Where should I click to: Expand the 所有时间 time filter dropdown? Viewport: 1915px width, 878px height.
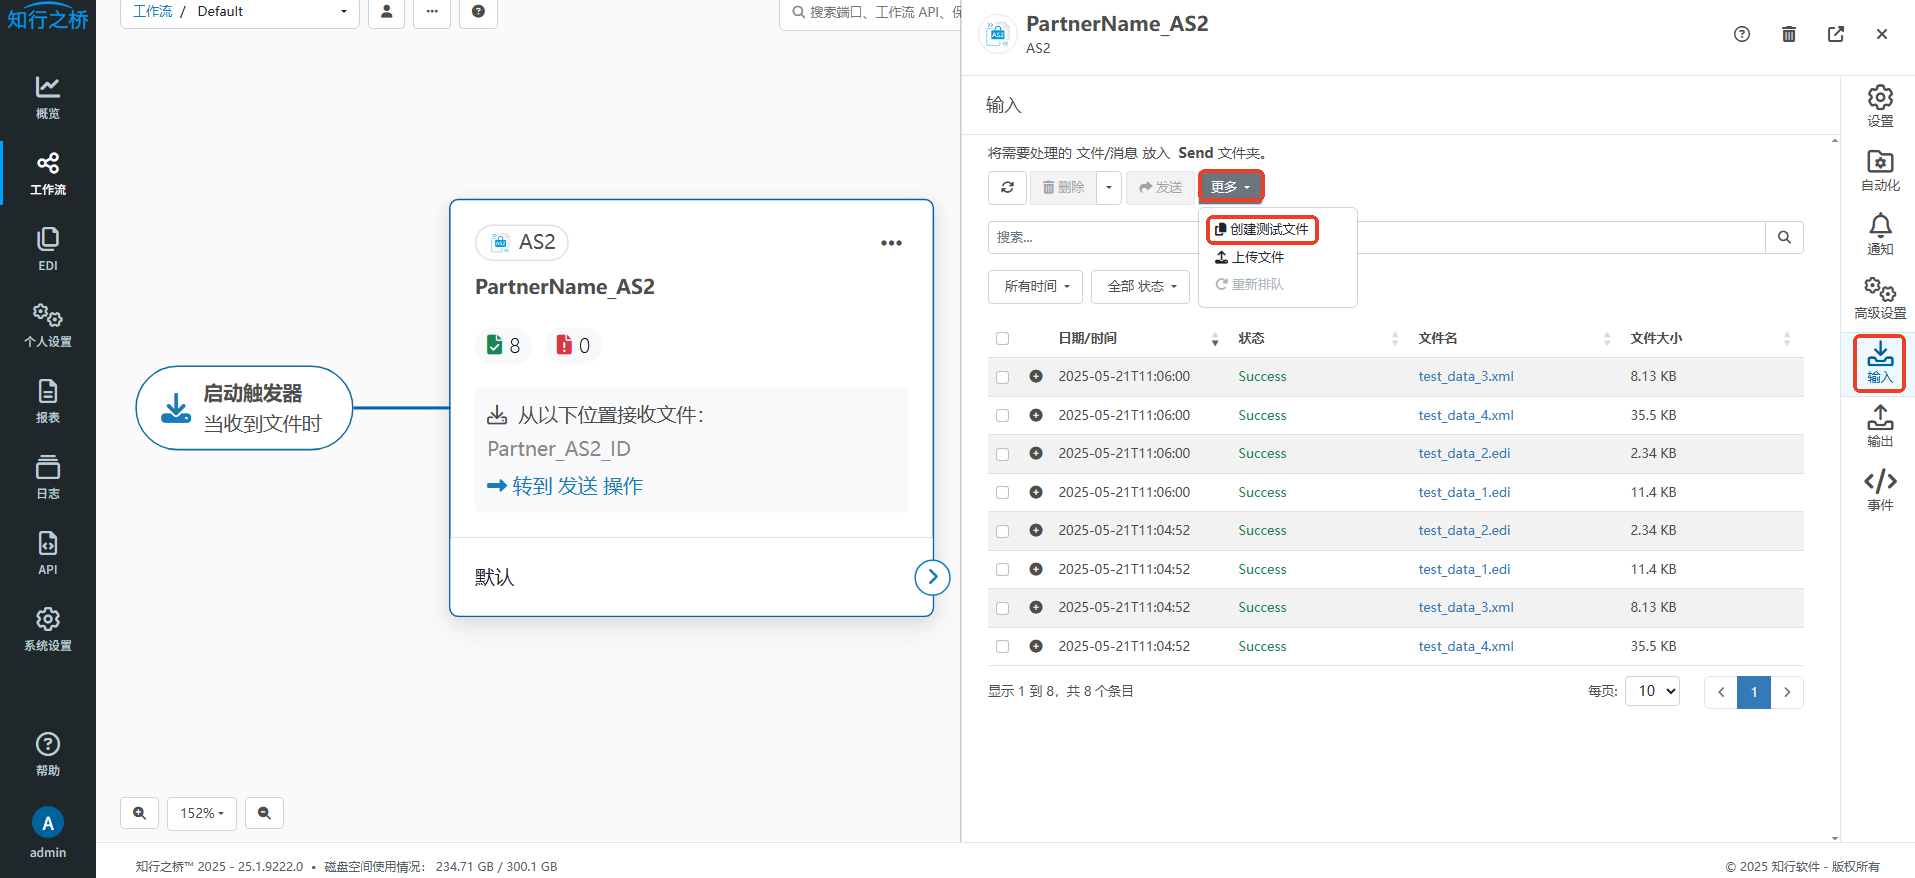(1035, 287)
